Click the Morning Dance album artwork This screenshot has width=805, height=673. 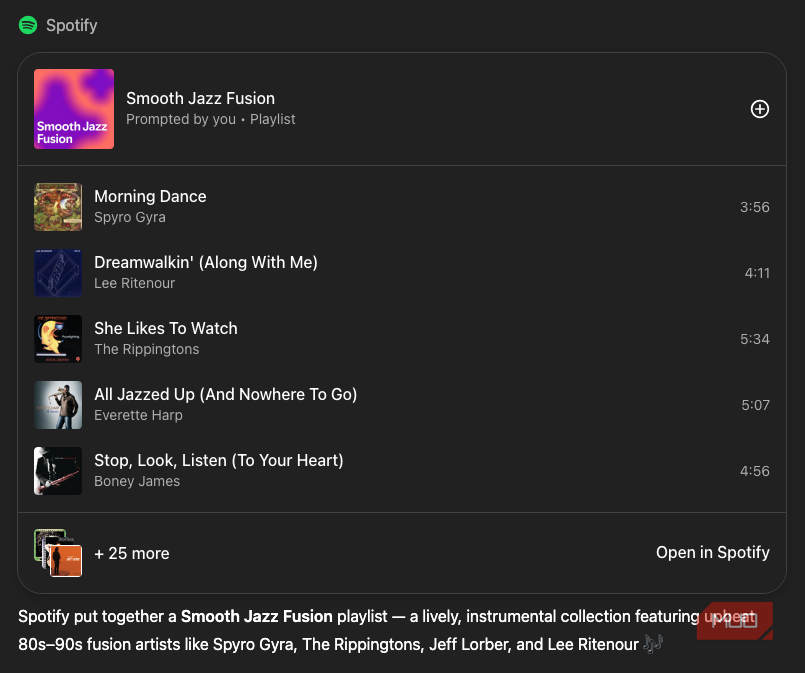[58, 207]
